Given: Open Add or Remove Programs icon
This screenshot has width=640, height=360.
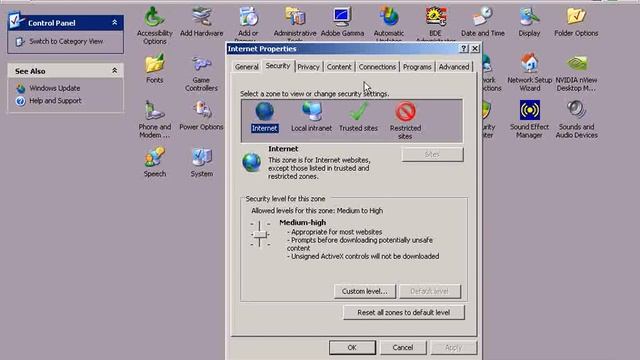Looking at the screenshot, I should (248, 24).
